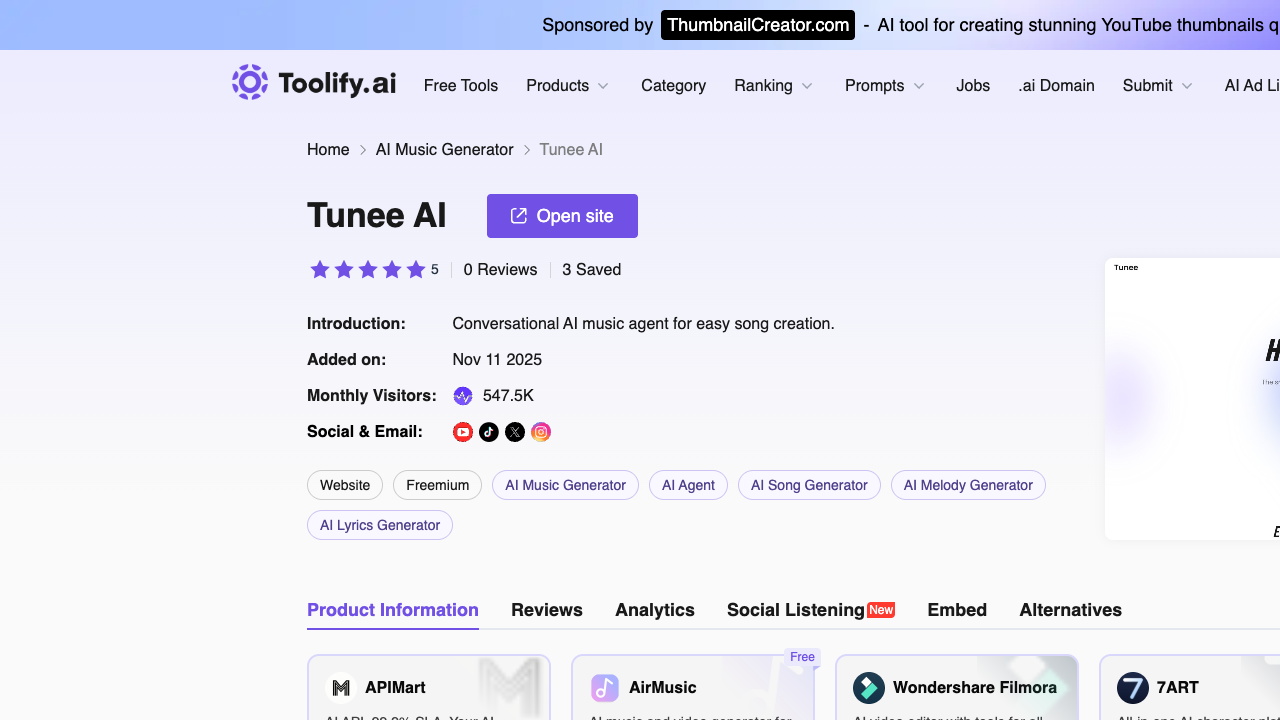The image size is (1280, 720).
Task: Click the Tunee AI page heading
Action: (377, 216)
